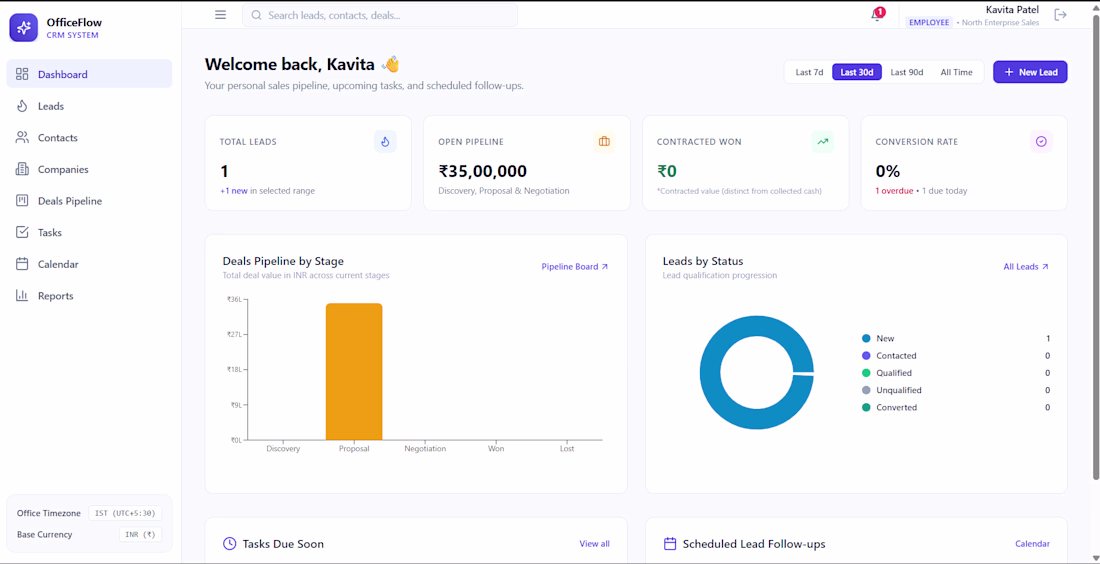
Task: Click the Unqualified status gray legend dot
Action: tap(866, 390)
